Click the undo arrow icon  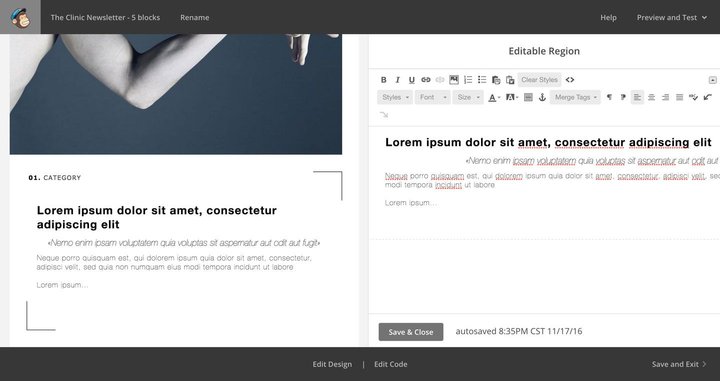point(708,97)
